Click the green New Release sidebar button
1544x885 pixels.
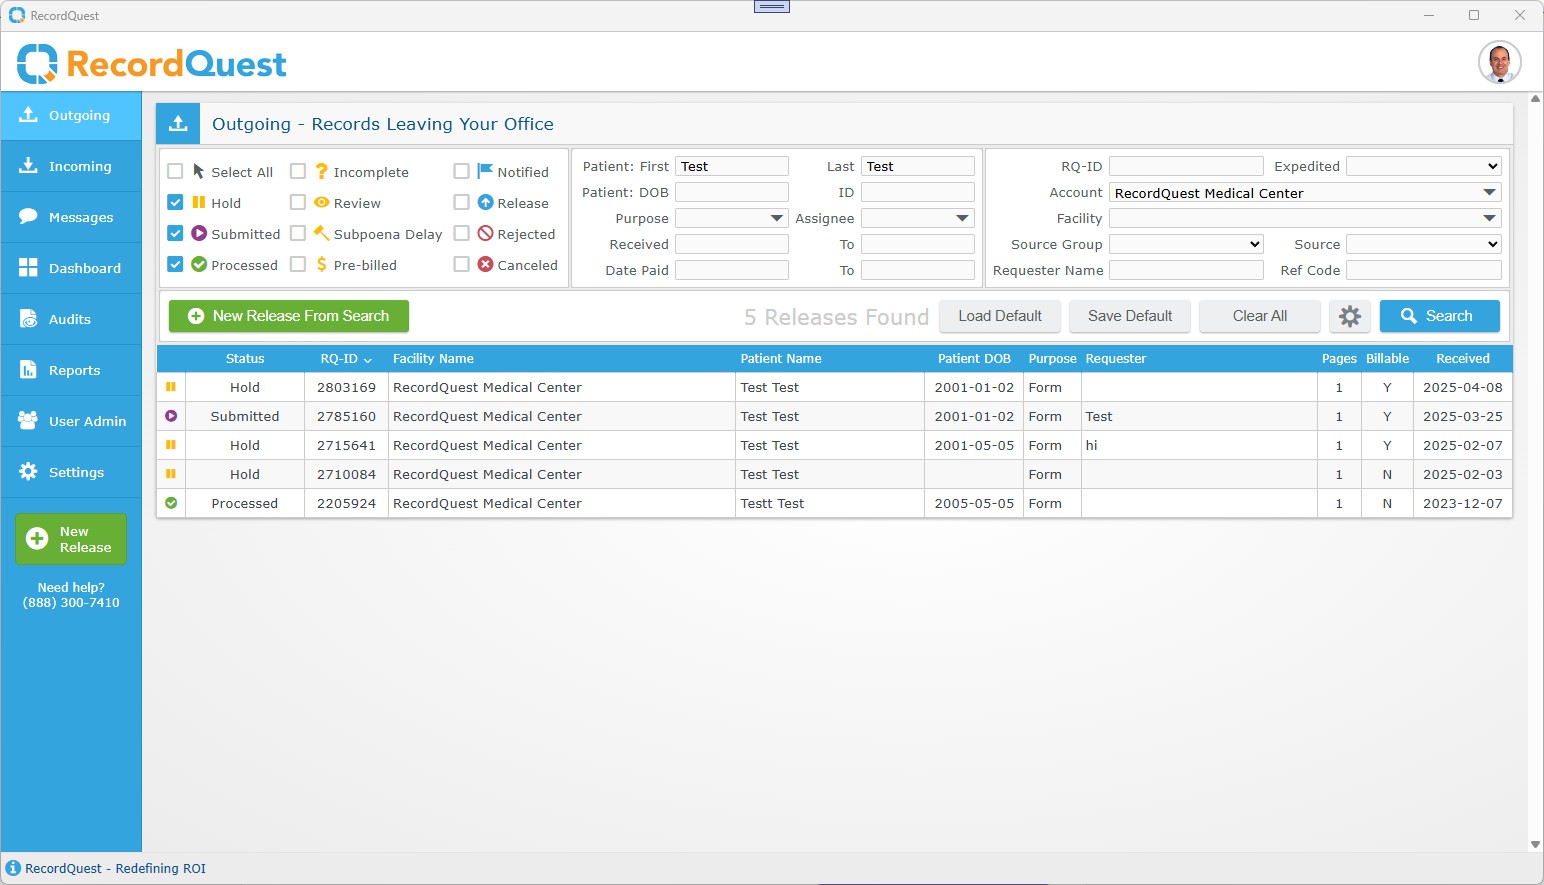click(71, 539)
